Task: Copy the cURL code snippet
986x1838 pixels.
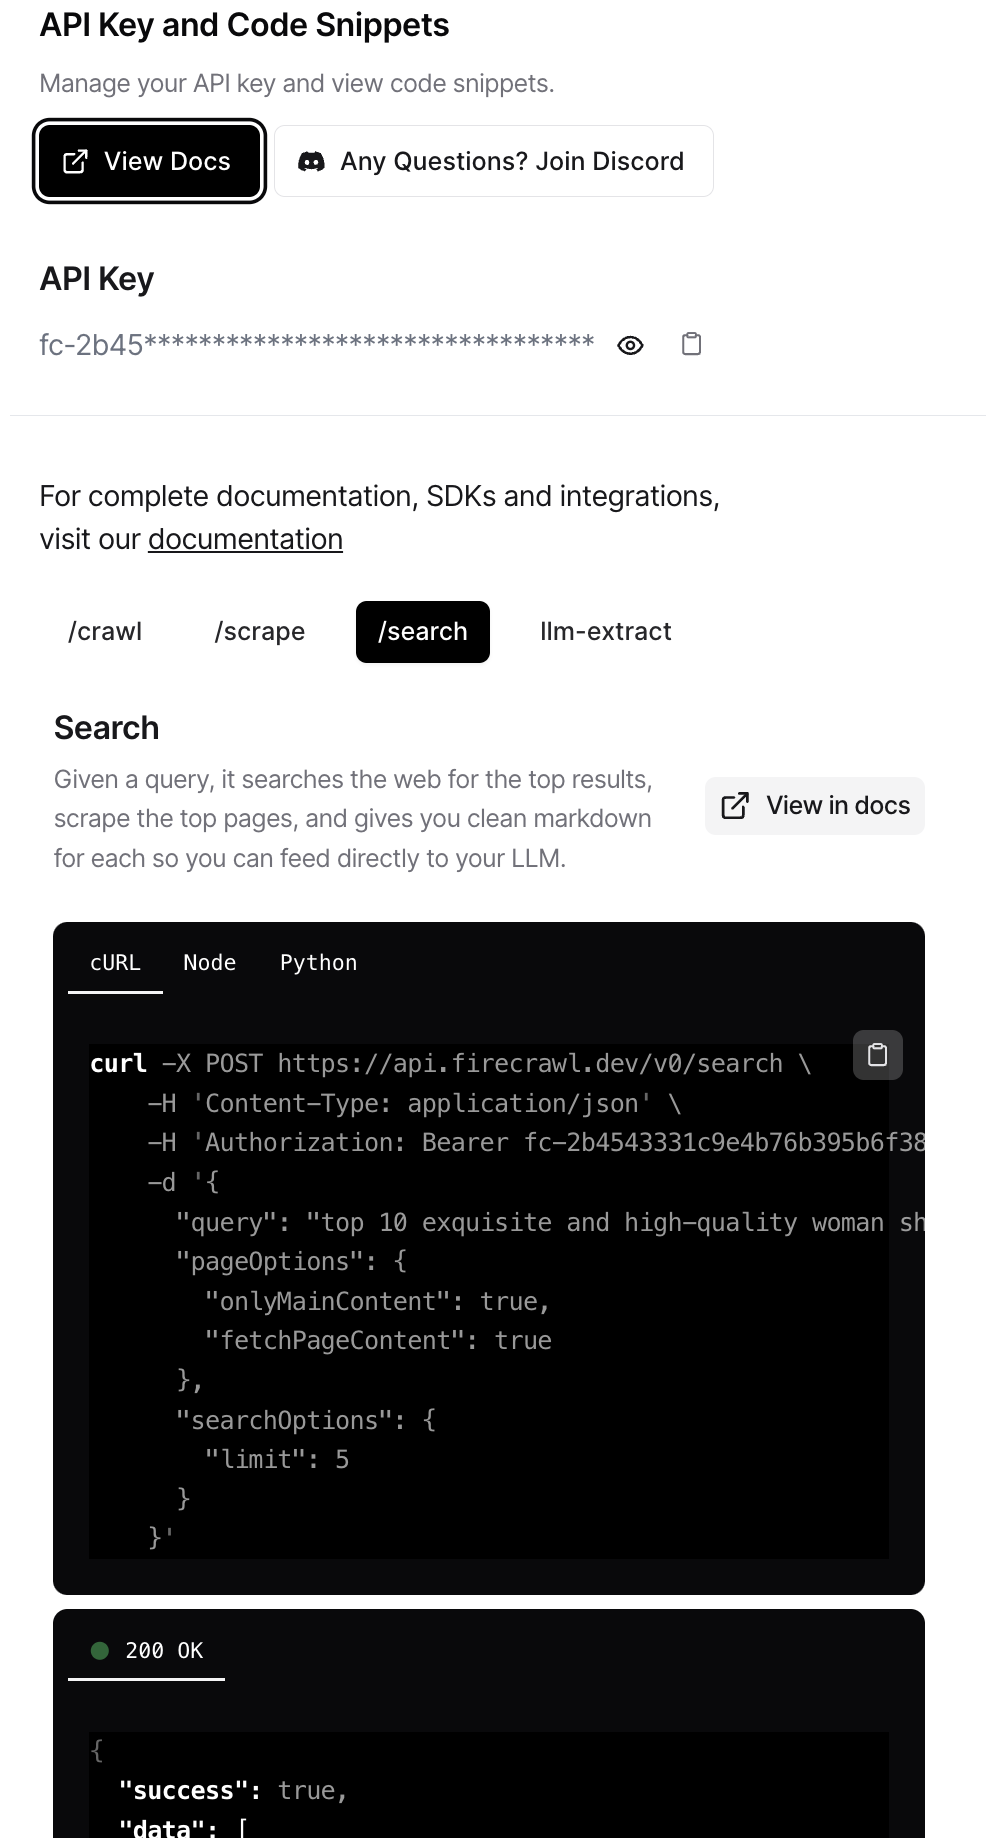Action: [877, 1055]
